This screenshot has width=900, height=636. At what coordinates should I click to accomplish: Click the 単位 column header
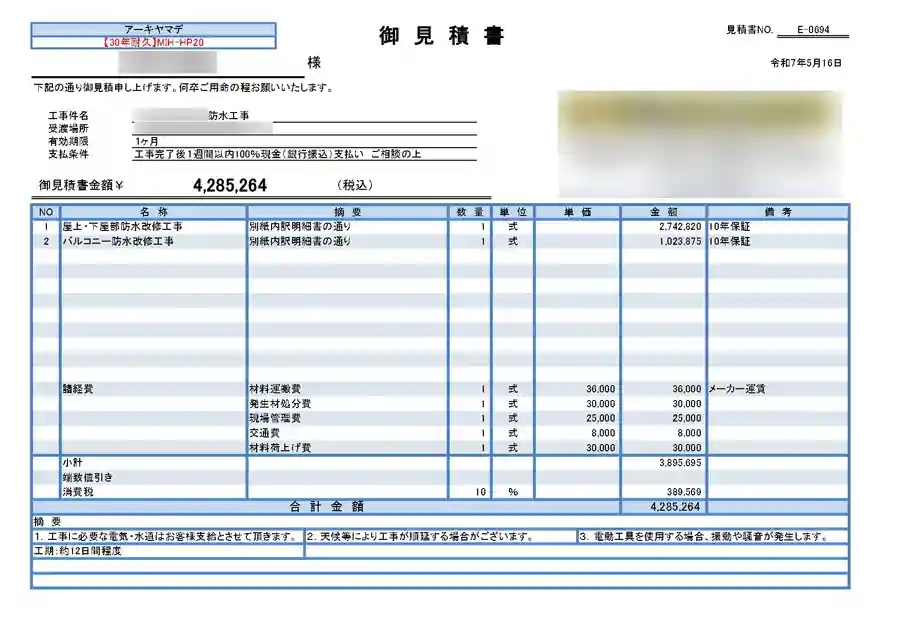(513, 212)
